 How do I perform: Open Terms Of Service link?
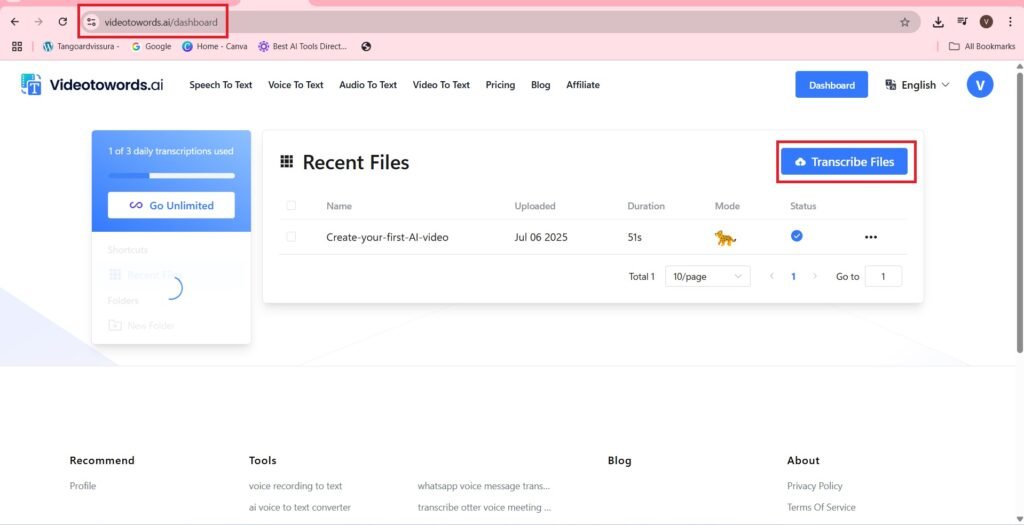[x=821, y=507]
